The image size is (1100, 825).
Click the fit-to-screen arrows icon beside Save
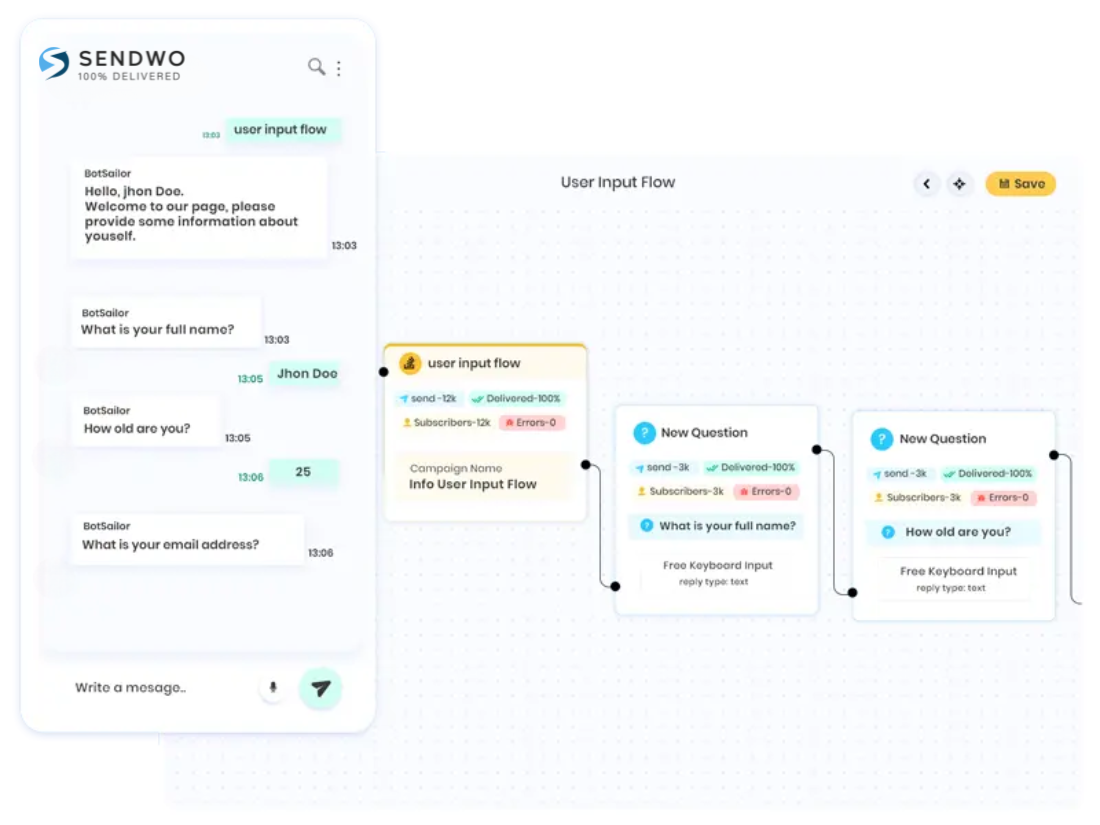(x=959, y=184)
